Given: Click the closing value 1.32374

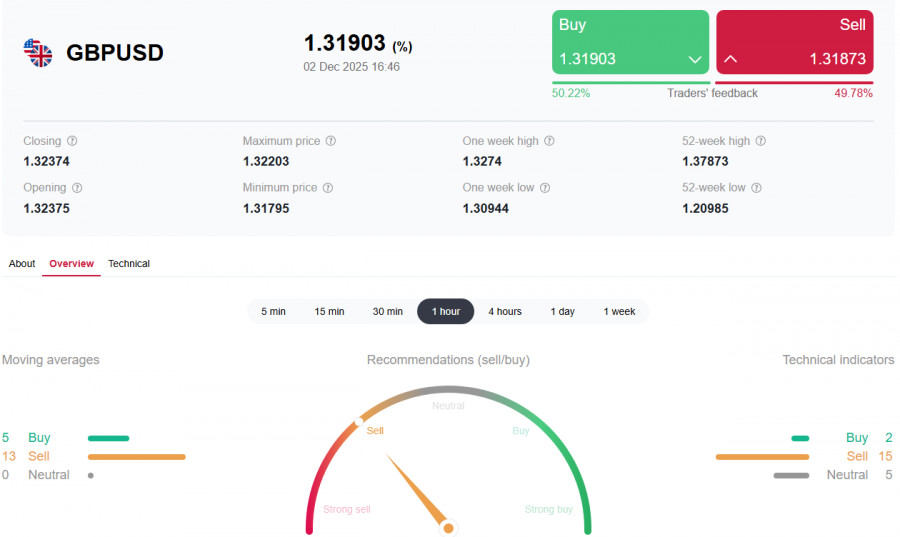Looking at the screenshot, I should click(46, 161).
